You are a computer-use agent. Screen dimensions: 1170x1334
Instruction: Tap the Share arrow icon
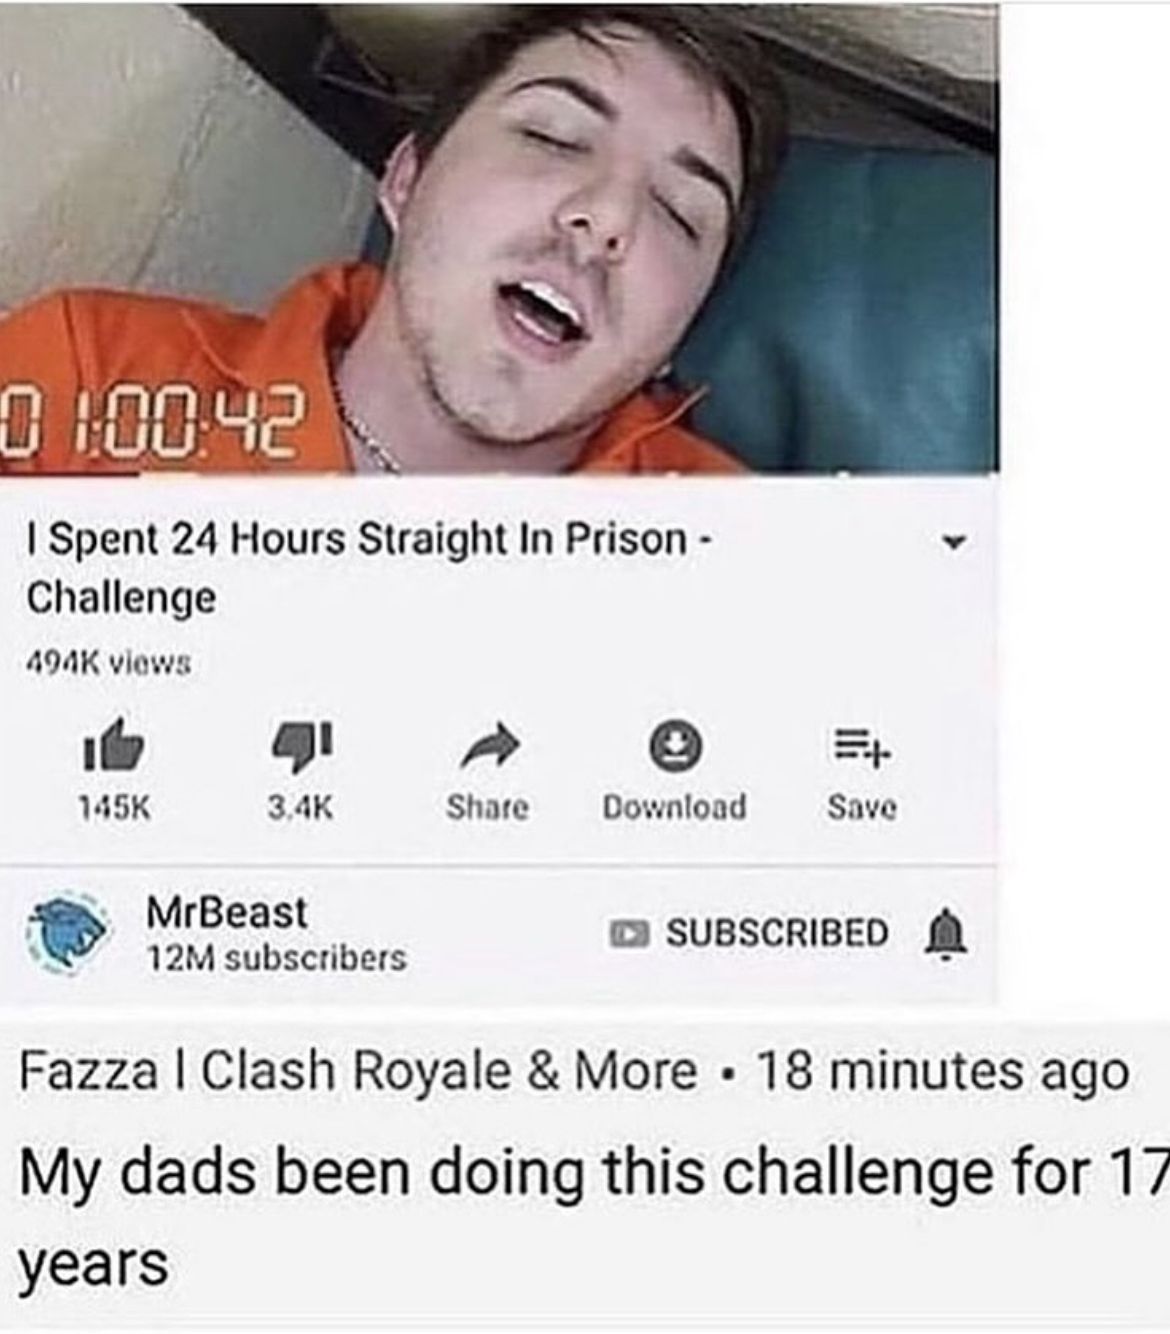(x=489, y=746)
